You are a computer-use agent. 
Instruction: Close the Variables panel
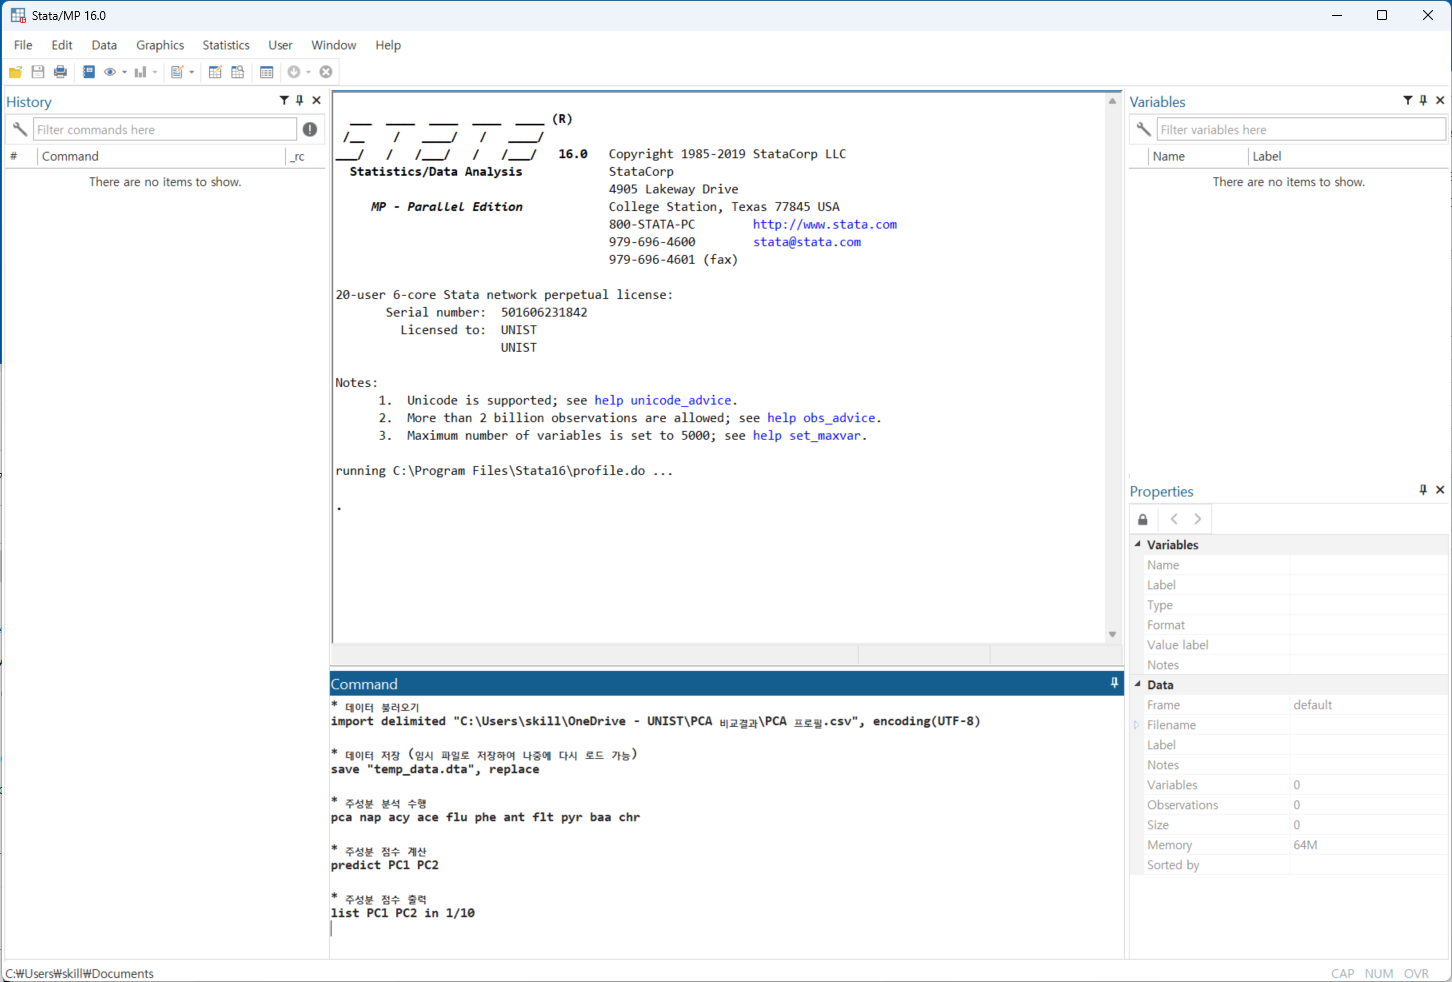pos(1440,100)
